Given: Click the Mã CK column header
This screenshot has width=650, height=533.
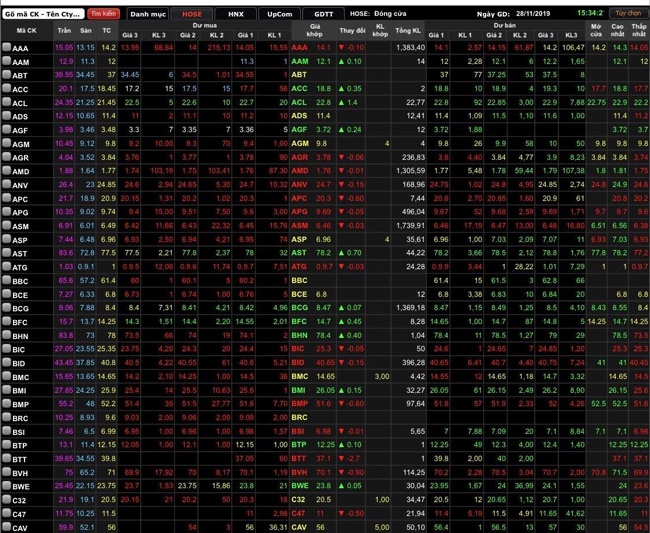Looking at the screenshot, I should [x=27, y=31].
